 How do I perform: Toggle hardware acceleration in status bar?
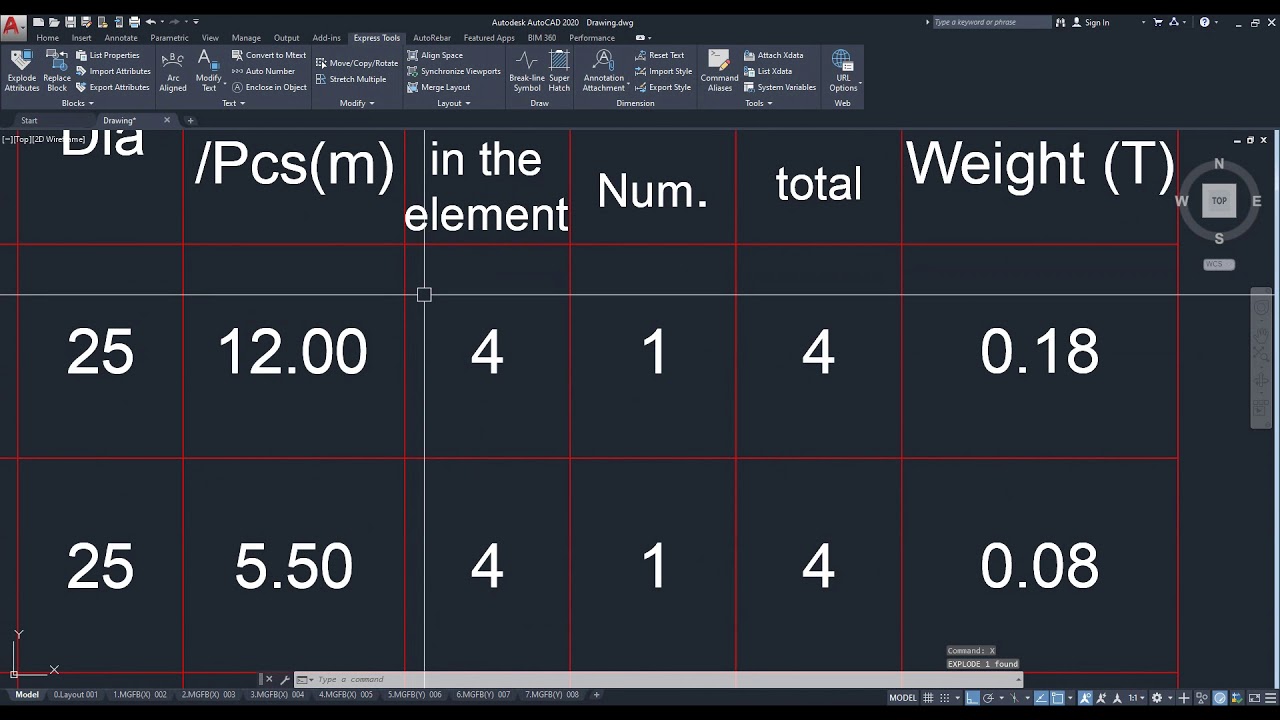pyautogui.click(x=1221, y=698)
